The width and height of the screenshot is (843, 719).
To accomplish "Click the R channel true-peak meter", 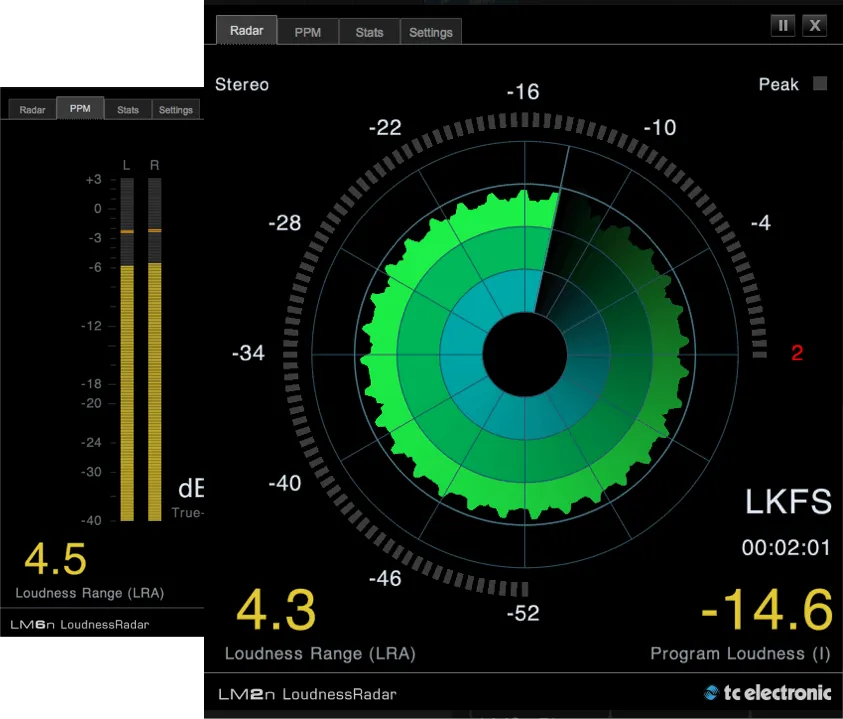I will pos(155,350).
